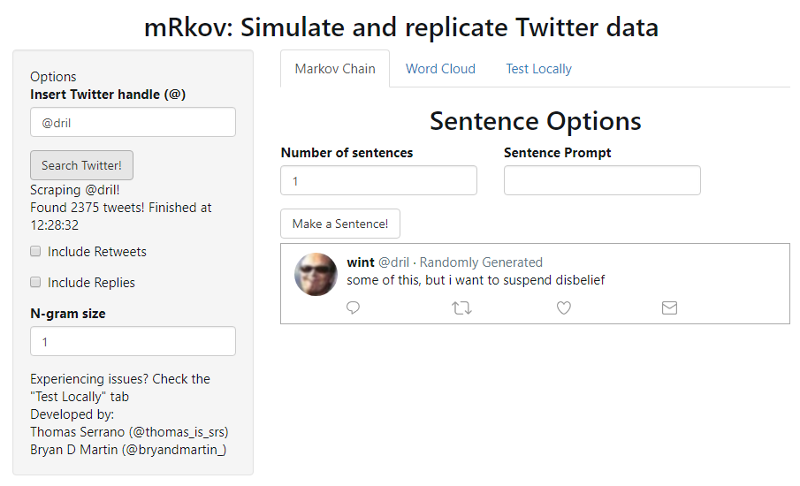This screenshot has height=486, width=800.
Task: Click the mRkov page title heading
Action: (401, 26)
